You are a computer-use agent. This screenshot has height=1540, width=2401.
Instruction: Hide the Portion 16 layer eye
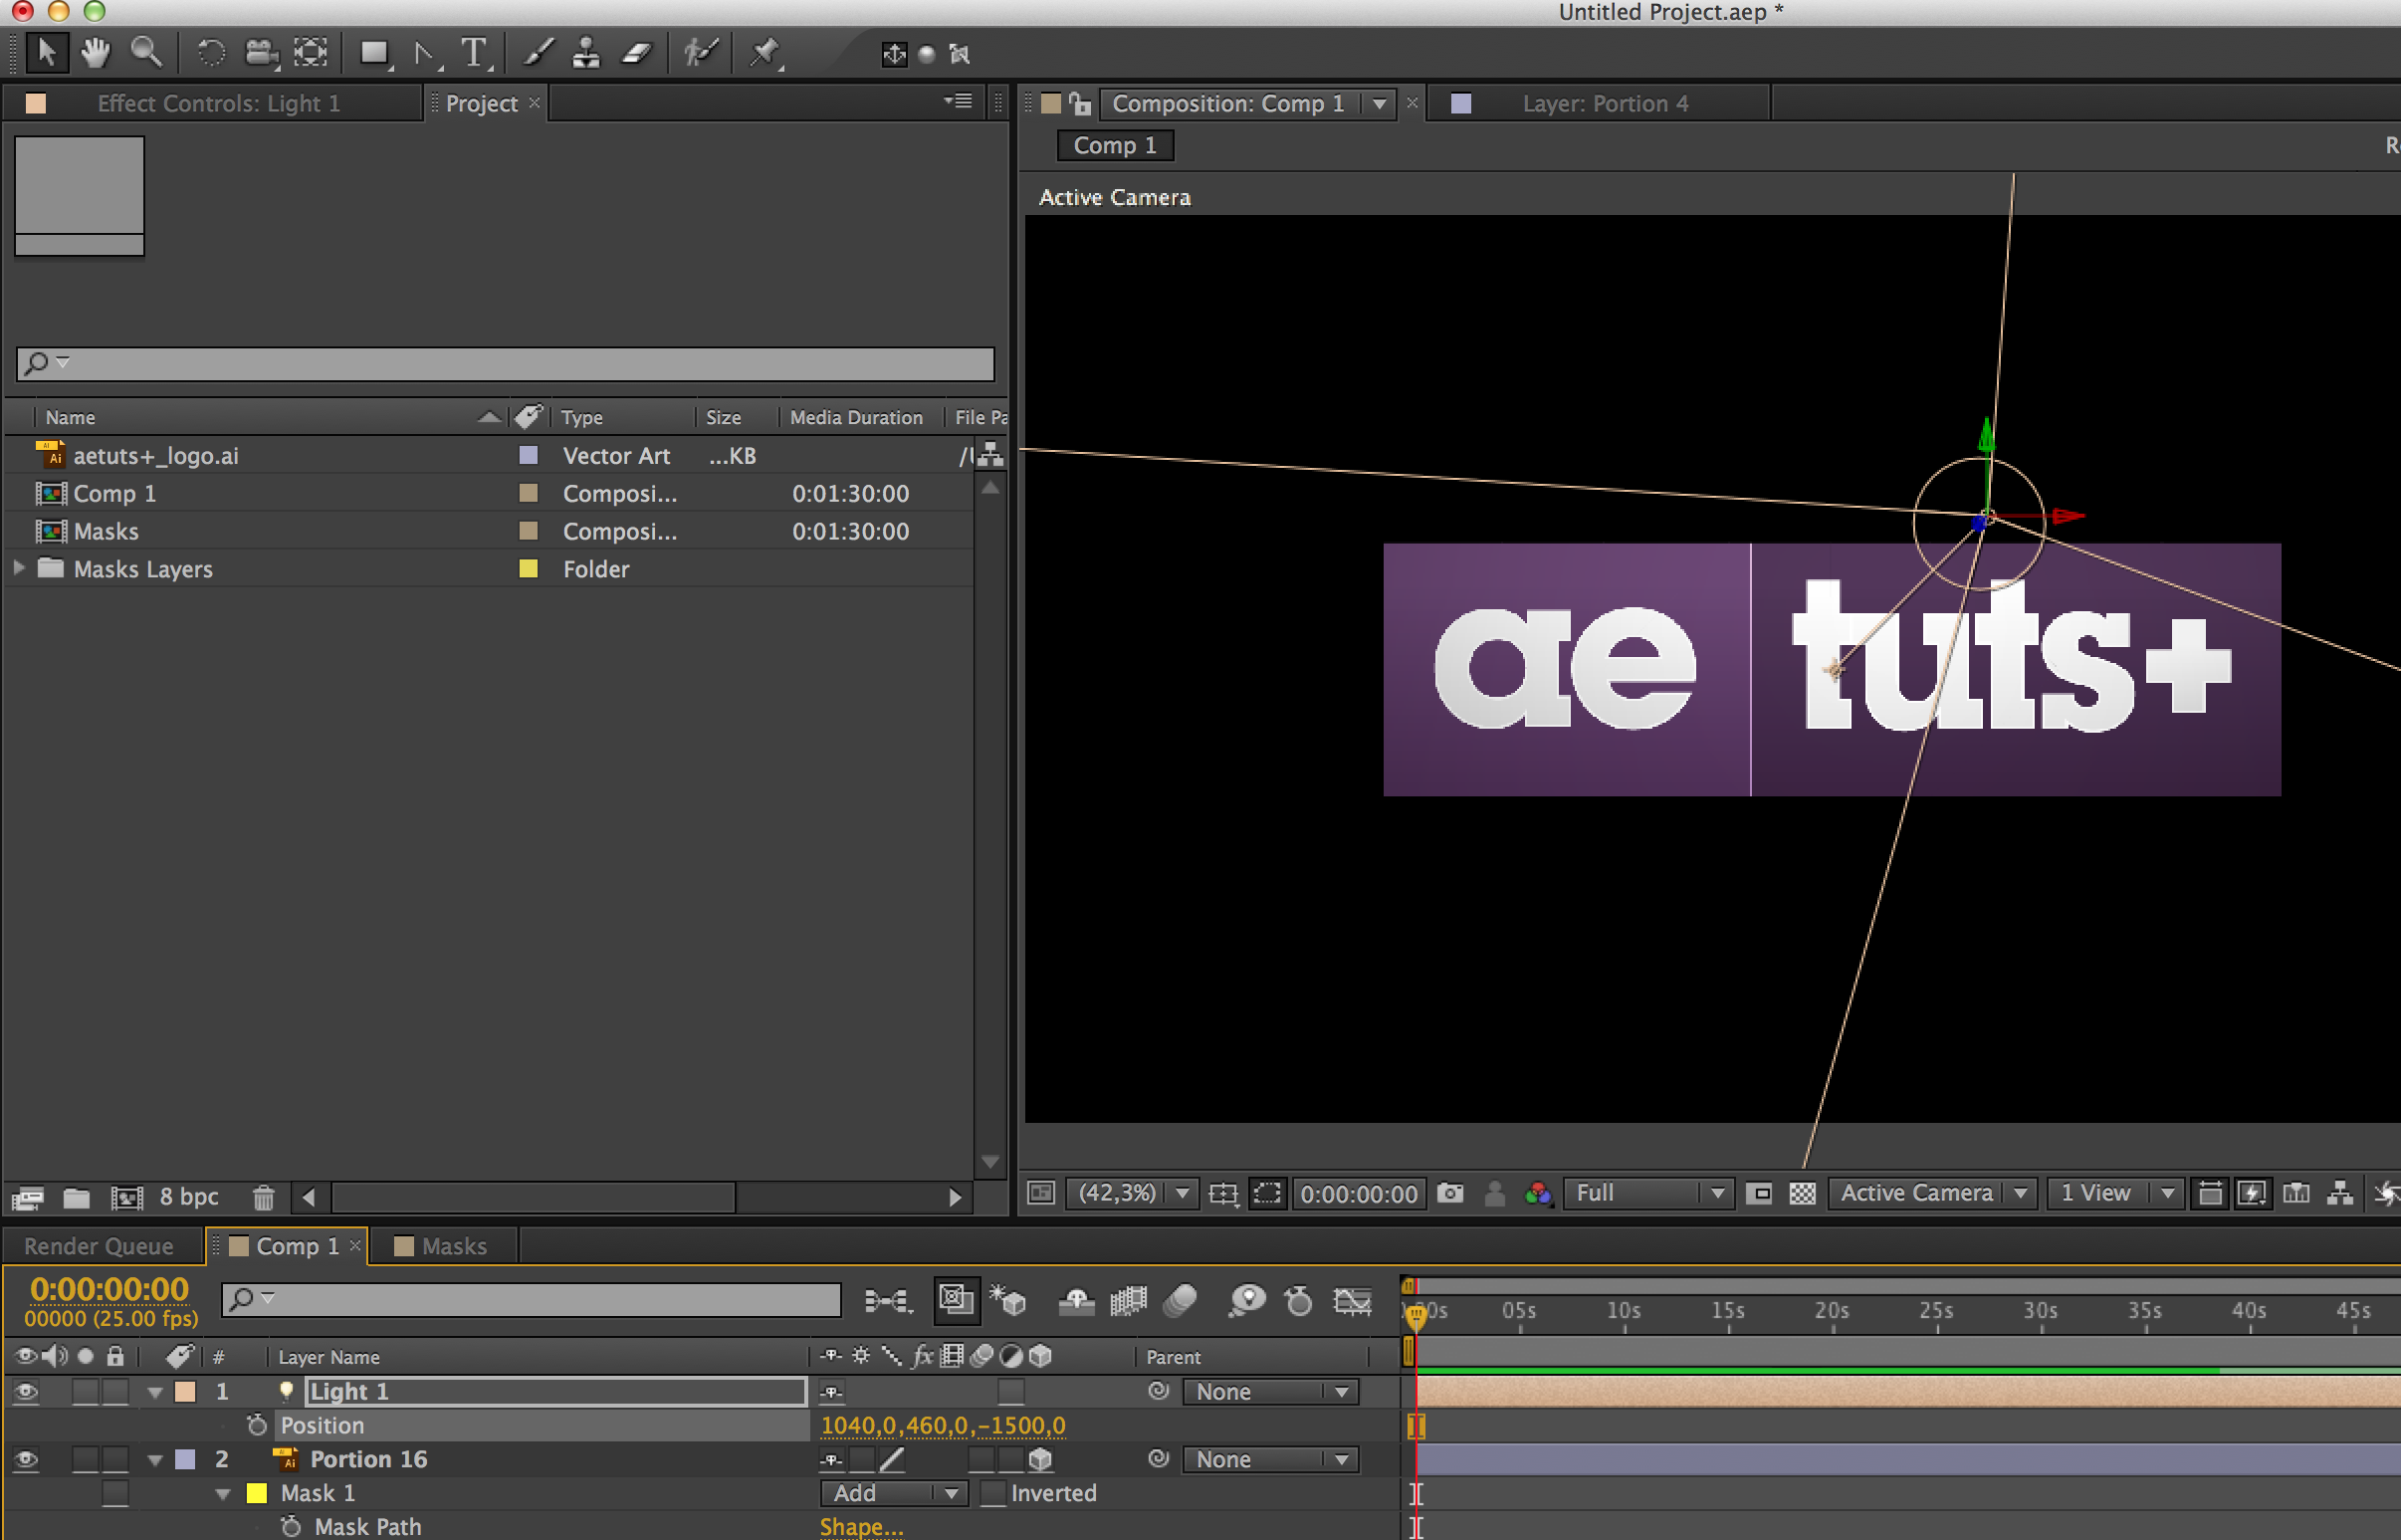[26, 1459]
